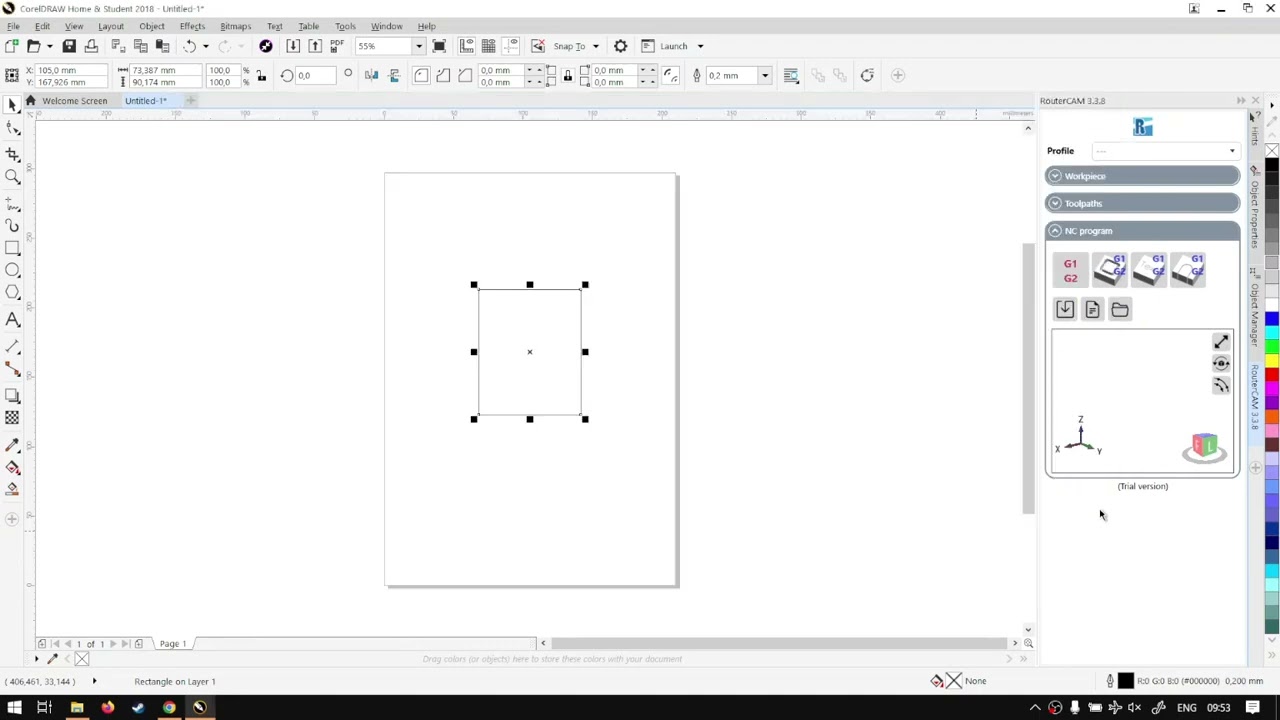The height and width of the screenshot is (720, 1280).
Task: Open File Explorer from the taskbar
Action: [76, 708]
